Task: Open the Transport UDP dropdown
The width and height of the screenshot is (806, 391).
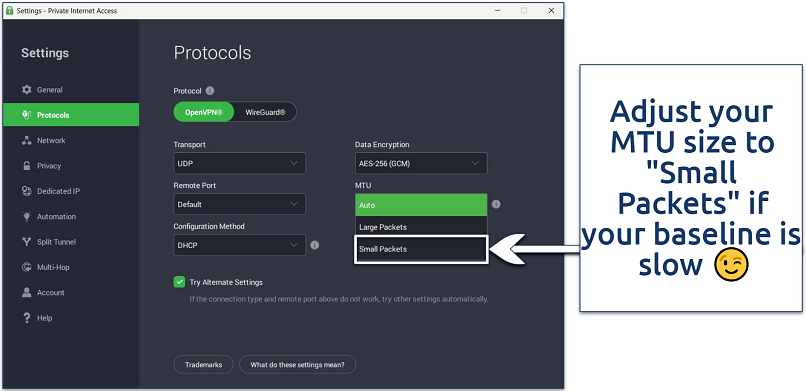Action: pos(240,163)
